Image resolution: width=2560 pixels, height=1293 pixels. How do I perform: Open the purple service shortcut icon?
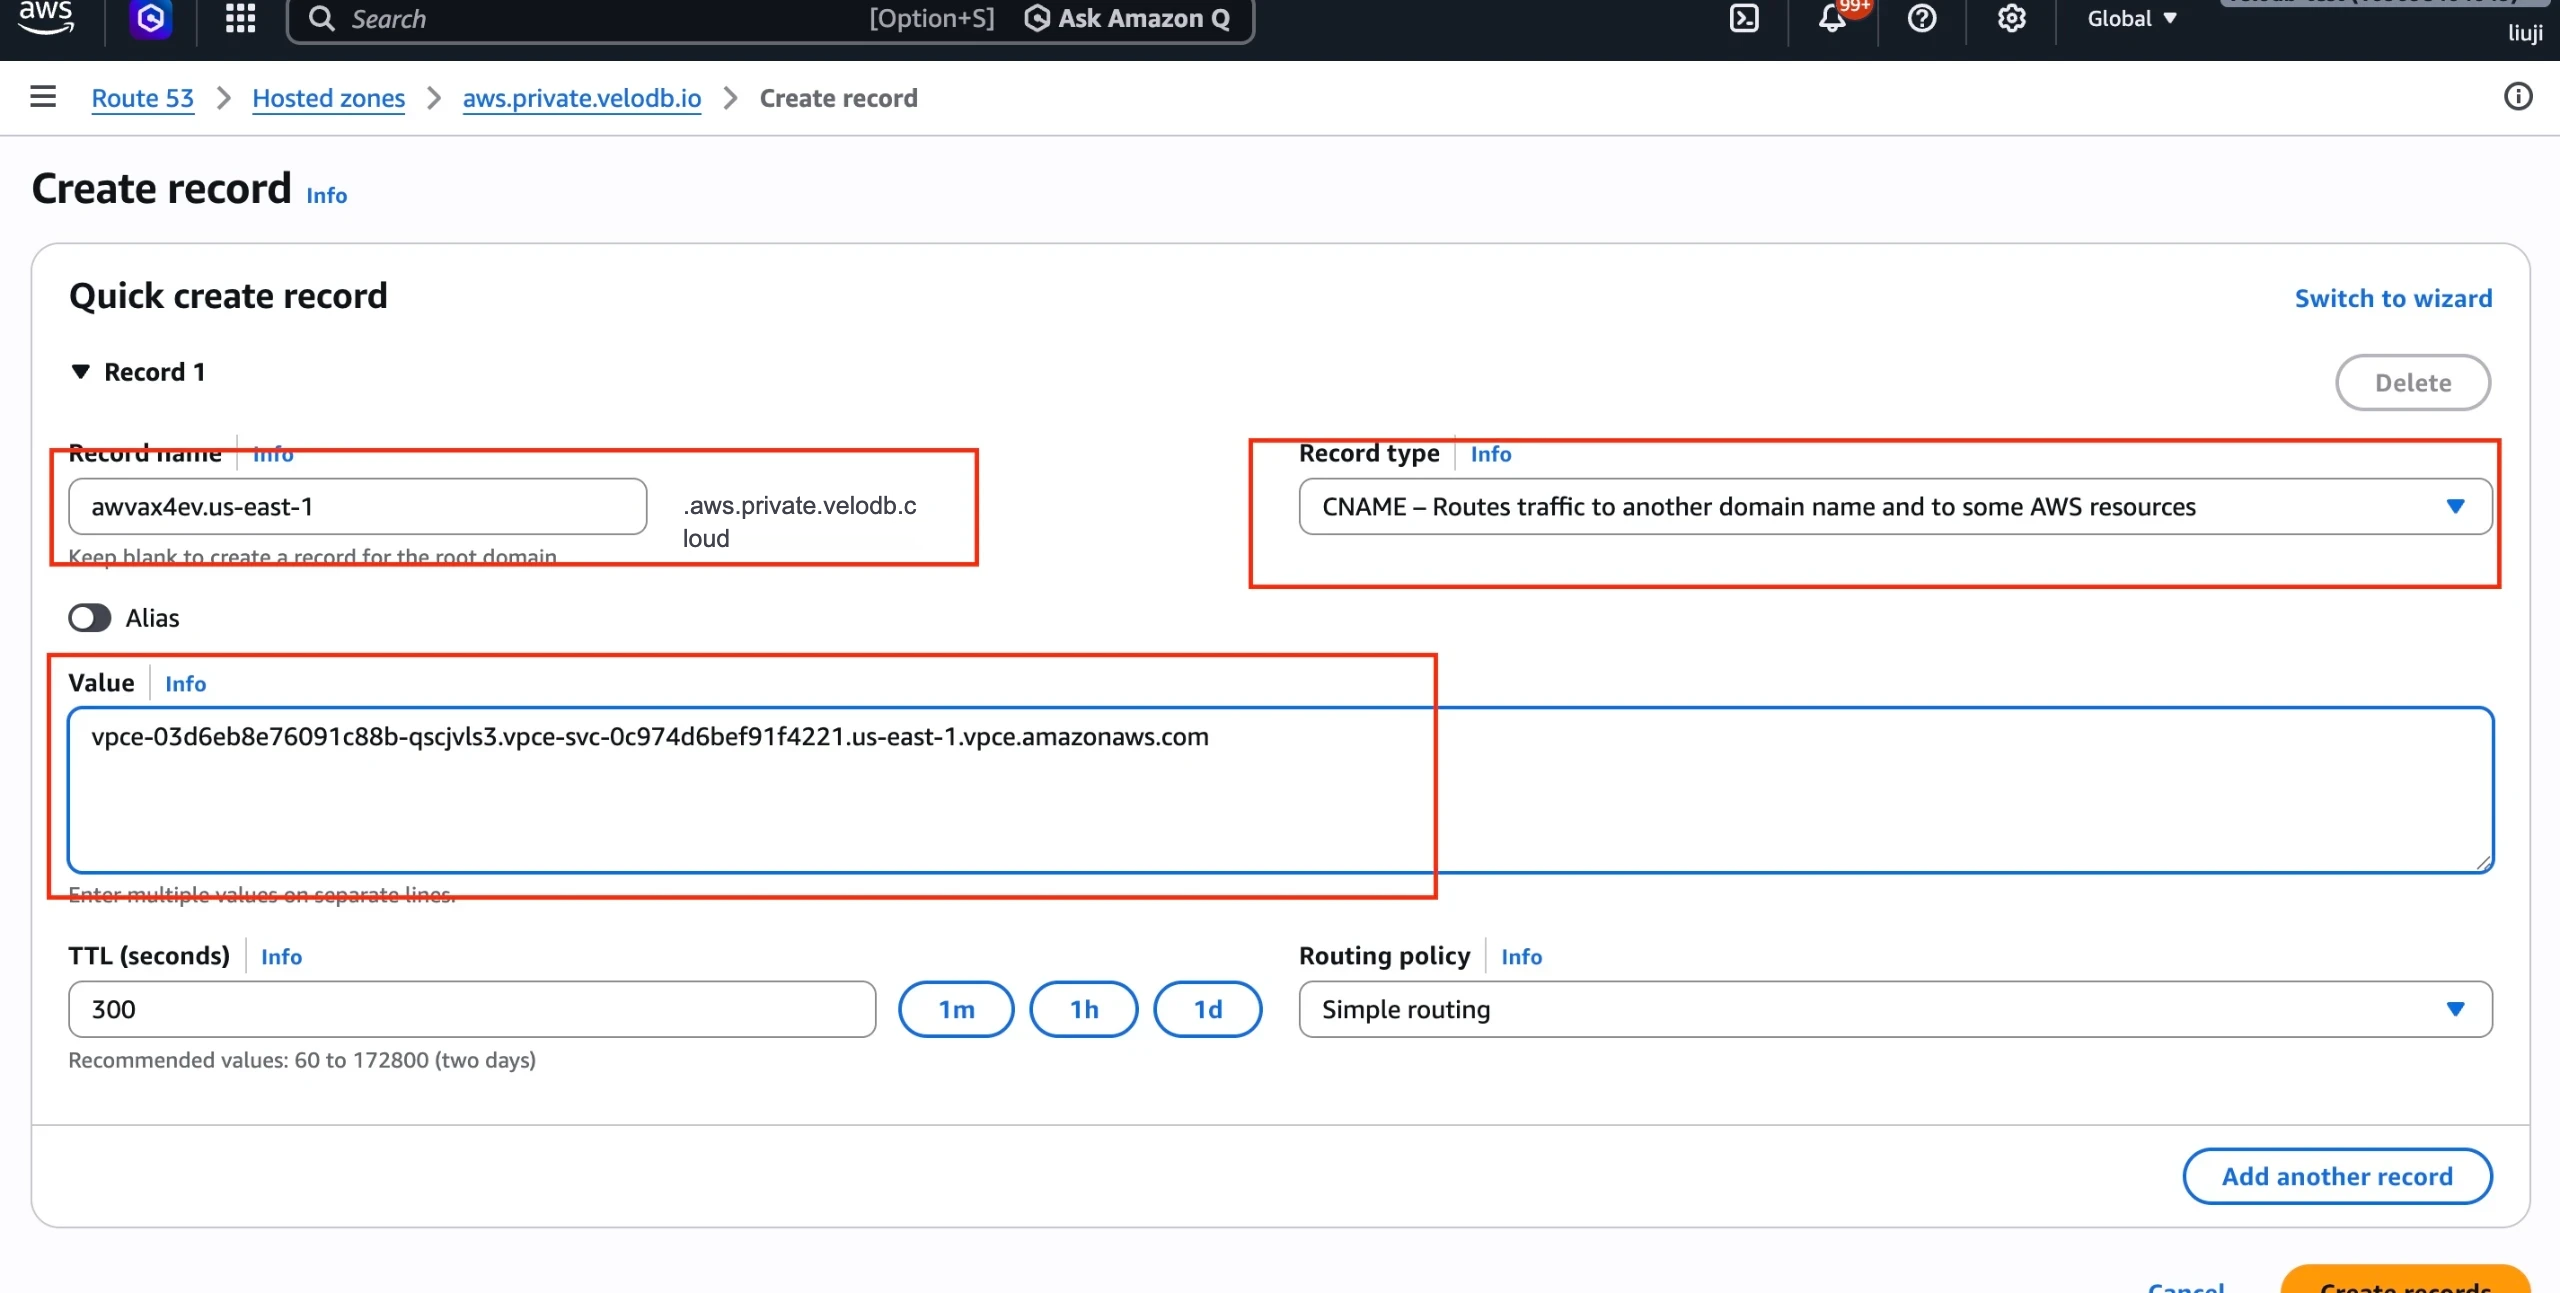pos(151,18)
